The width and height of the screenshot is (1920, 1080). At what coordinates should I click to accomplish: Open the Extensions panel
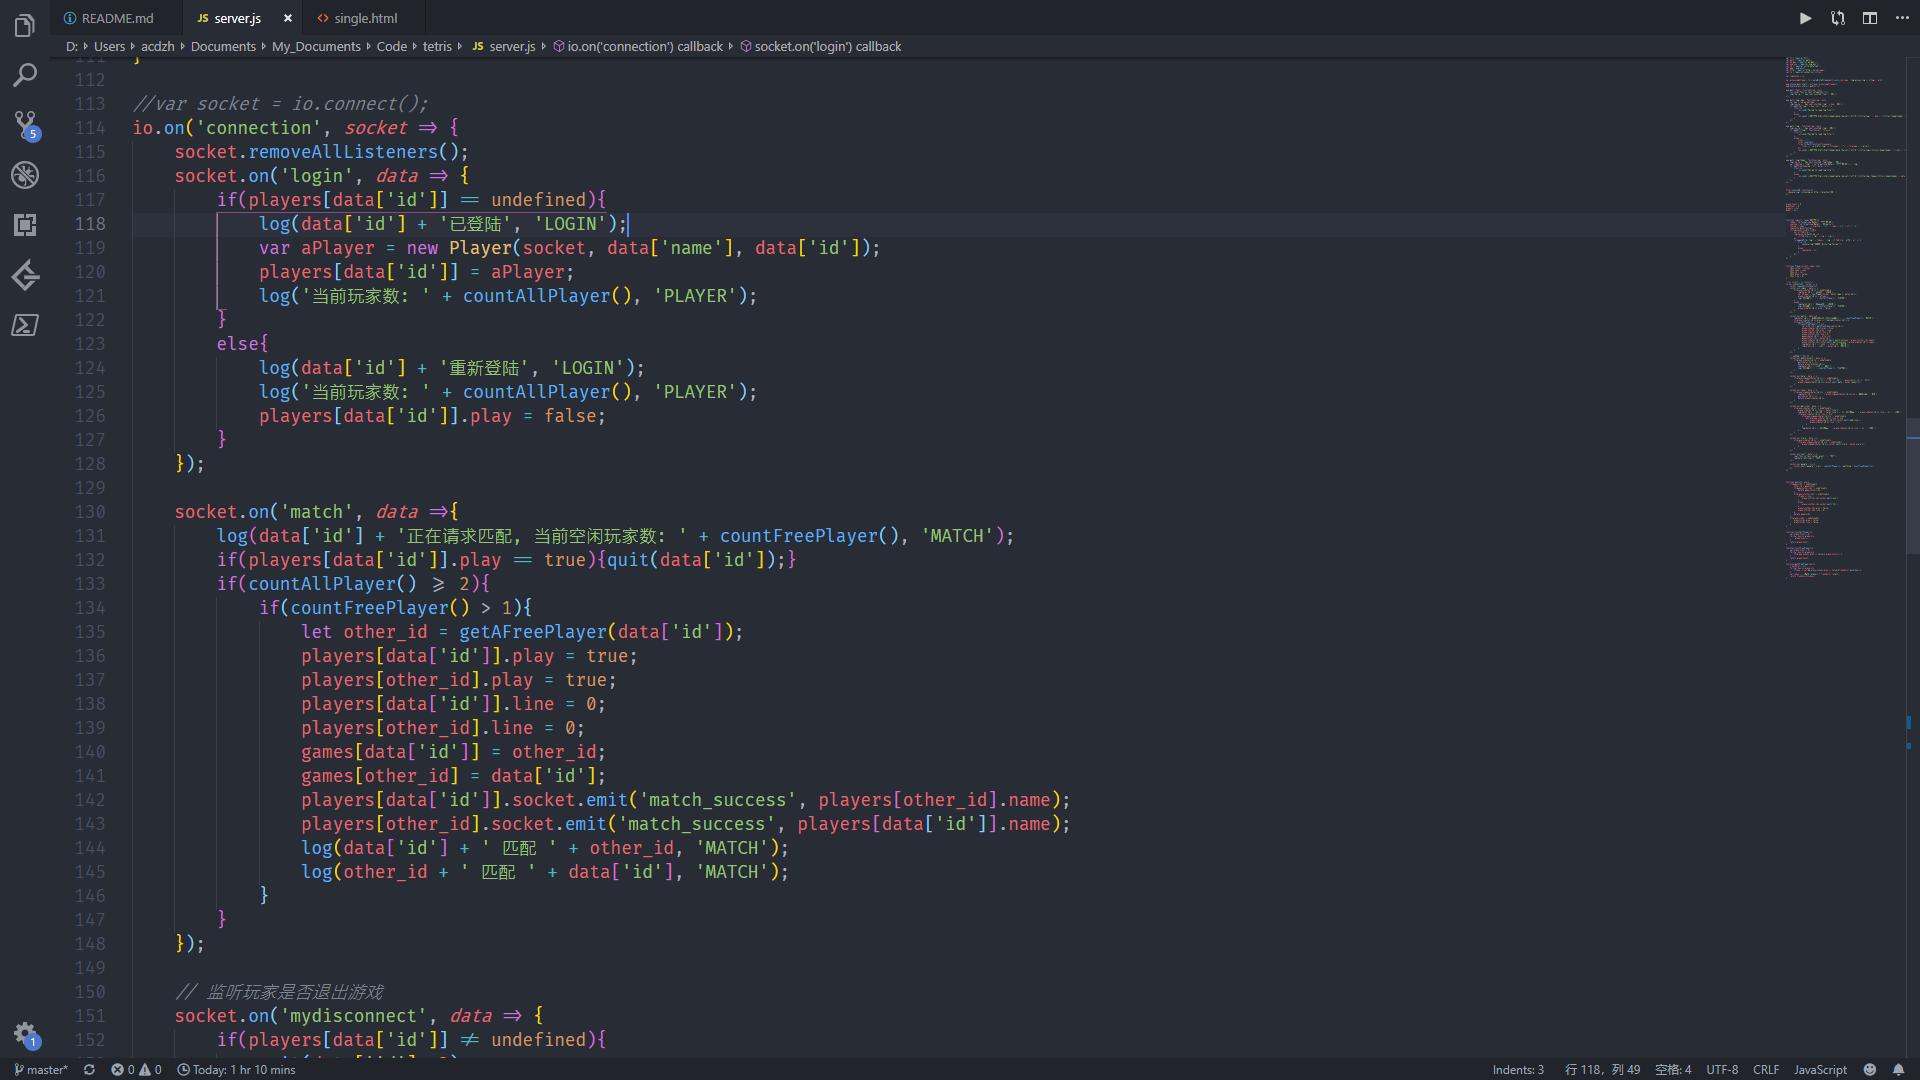tap(25, 225)
